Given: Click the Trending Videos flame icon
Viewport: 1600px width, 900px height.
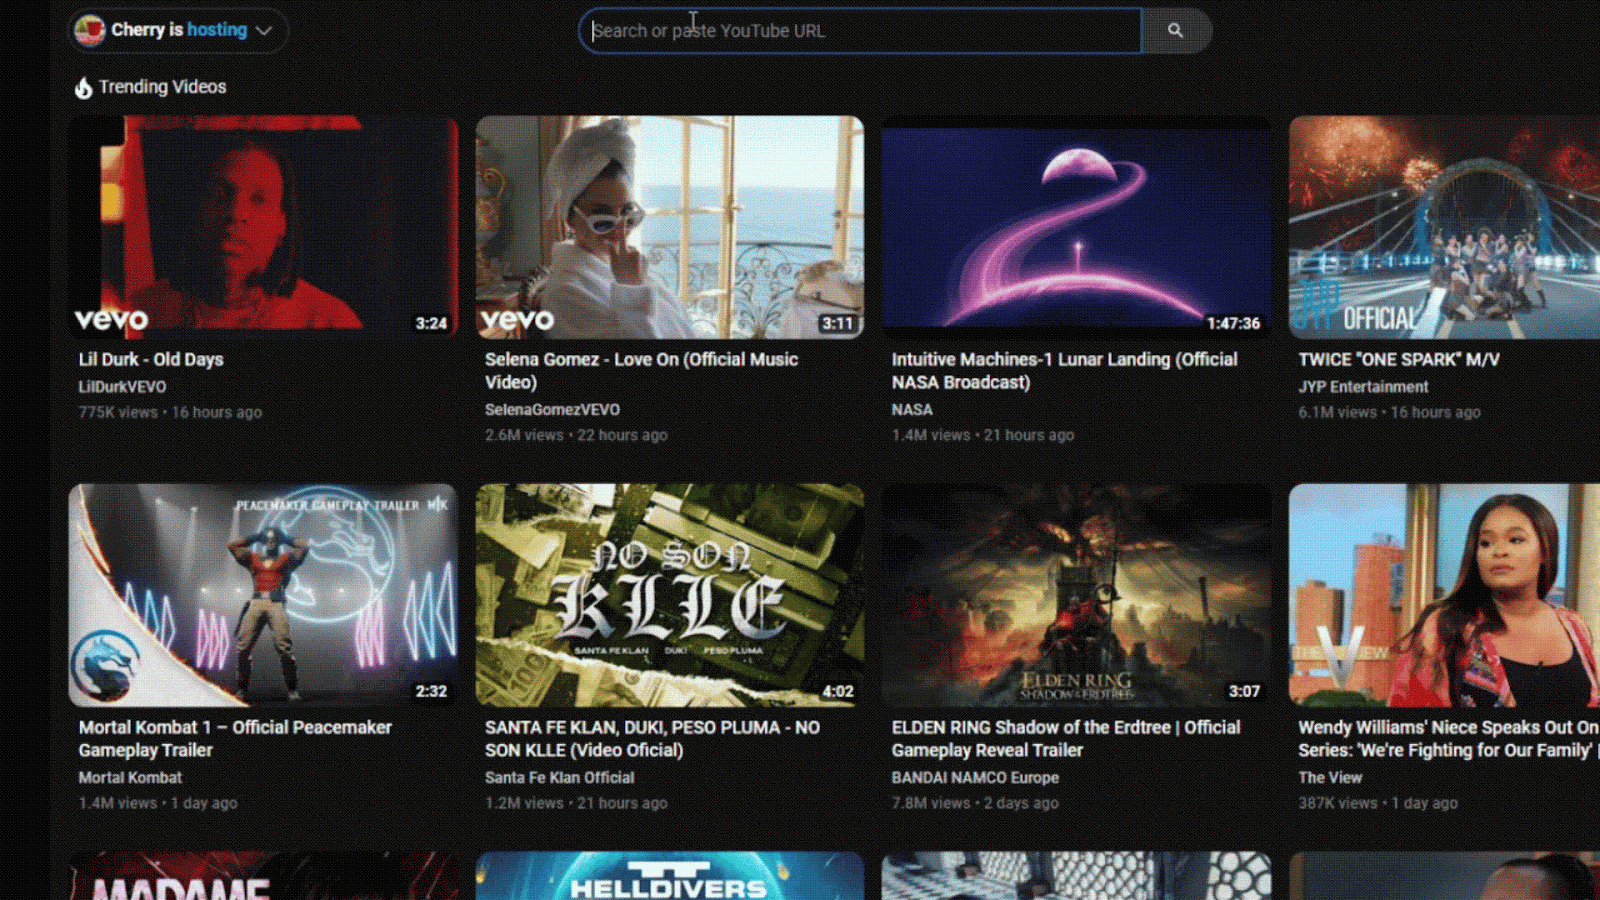Looking at the screenshot, I should [x=83, y=88].
